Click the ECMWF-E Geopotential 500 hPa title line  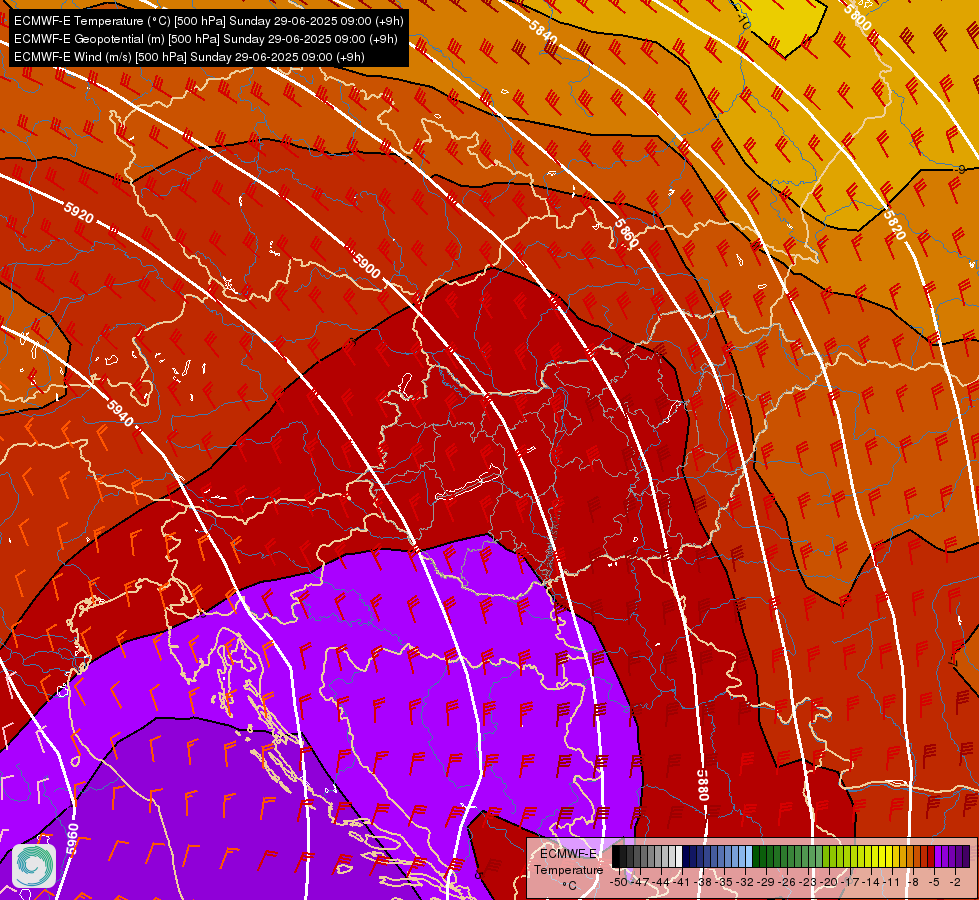[205, 39]
